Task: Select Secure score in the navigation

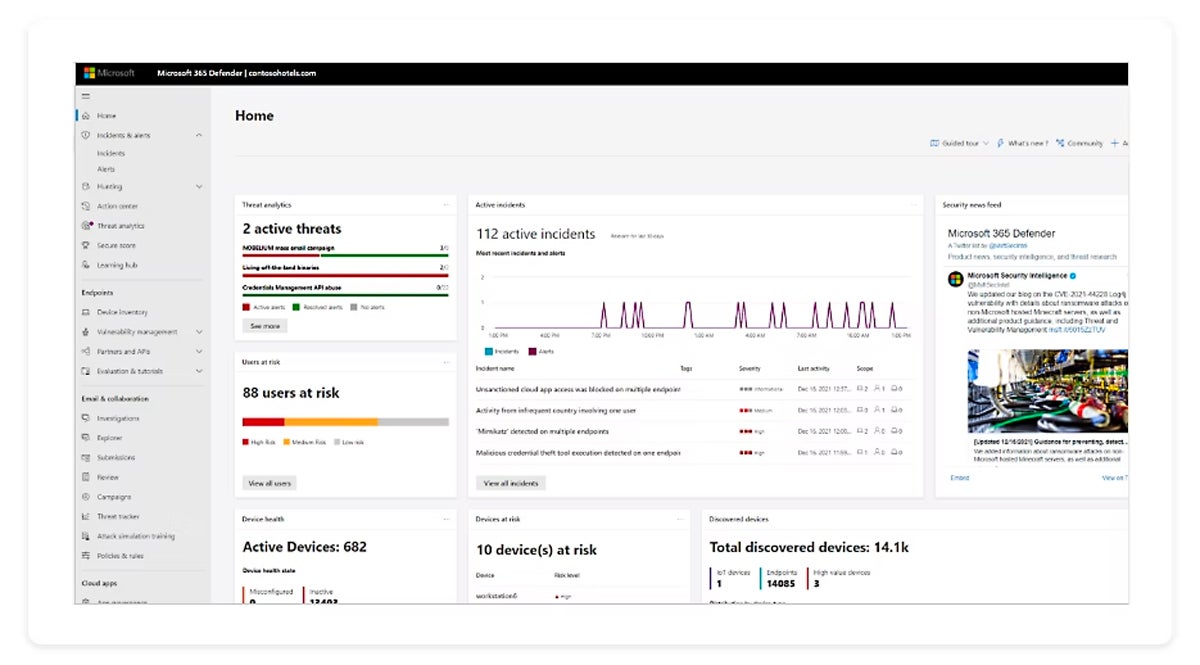Action: click(115, 245)
